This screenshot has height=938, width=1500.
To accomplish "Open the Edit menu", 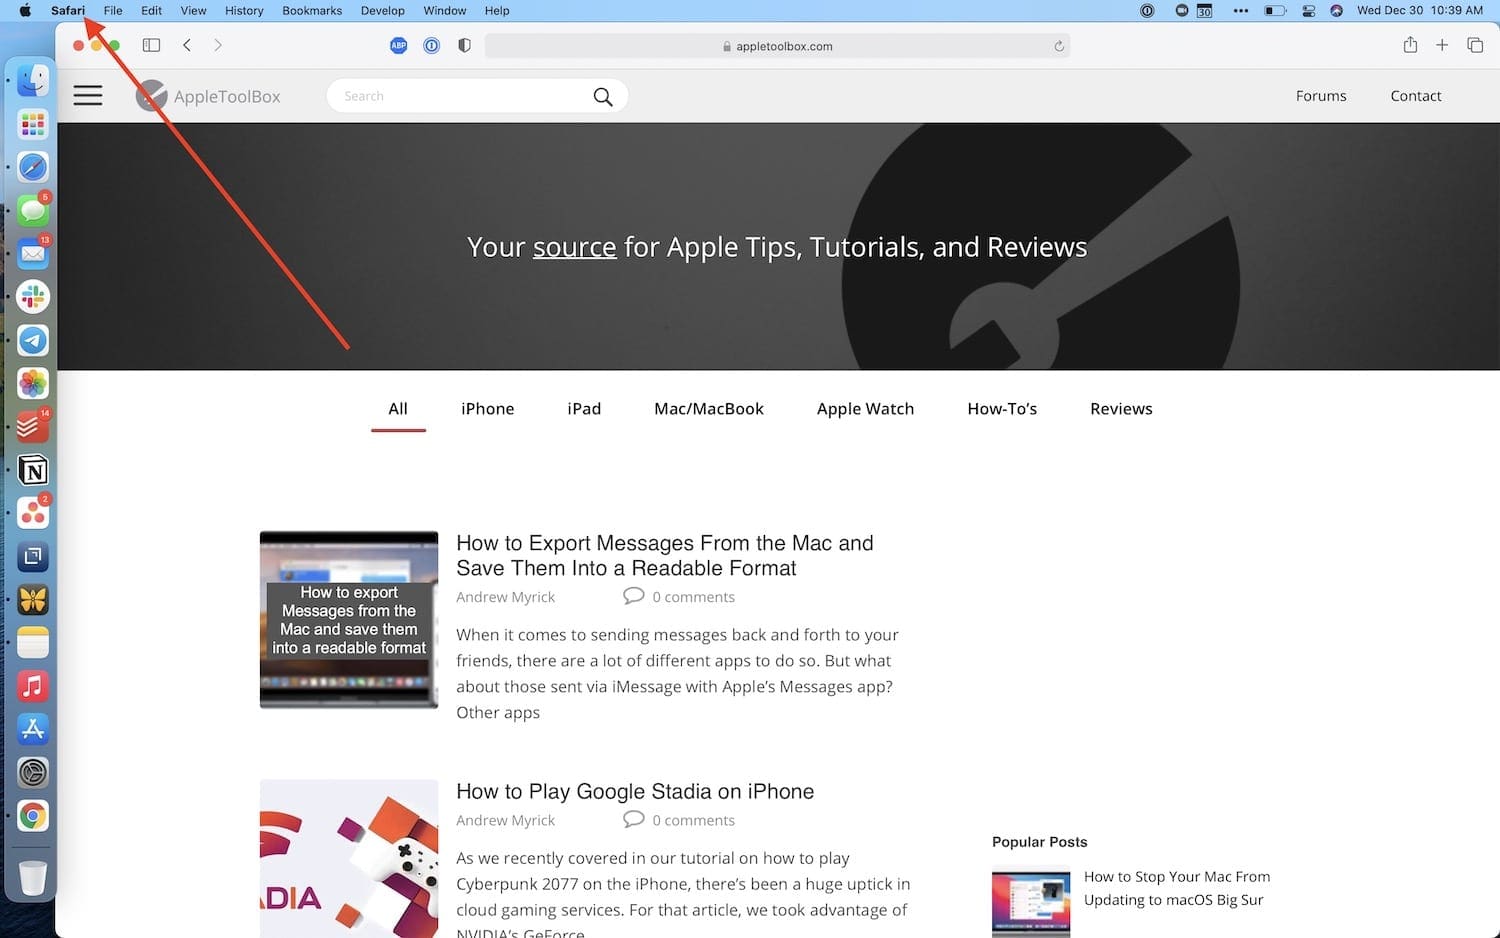I will pyautogui.click(x=151, y=11).
